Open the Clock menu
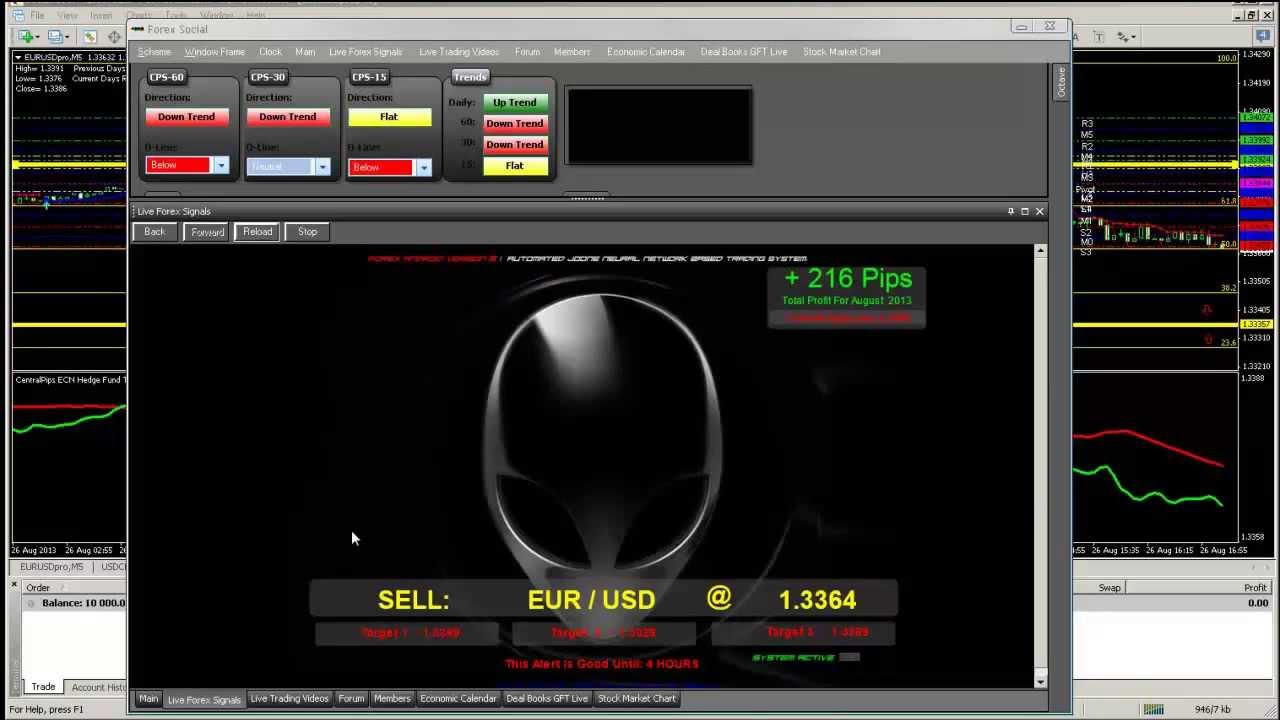This screenshot has height=720, width=1280. point(270,52)
